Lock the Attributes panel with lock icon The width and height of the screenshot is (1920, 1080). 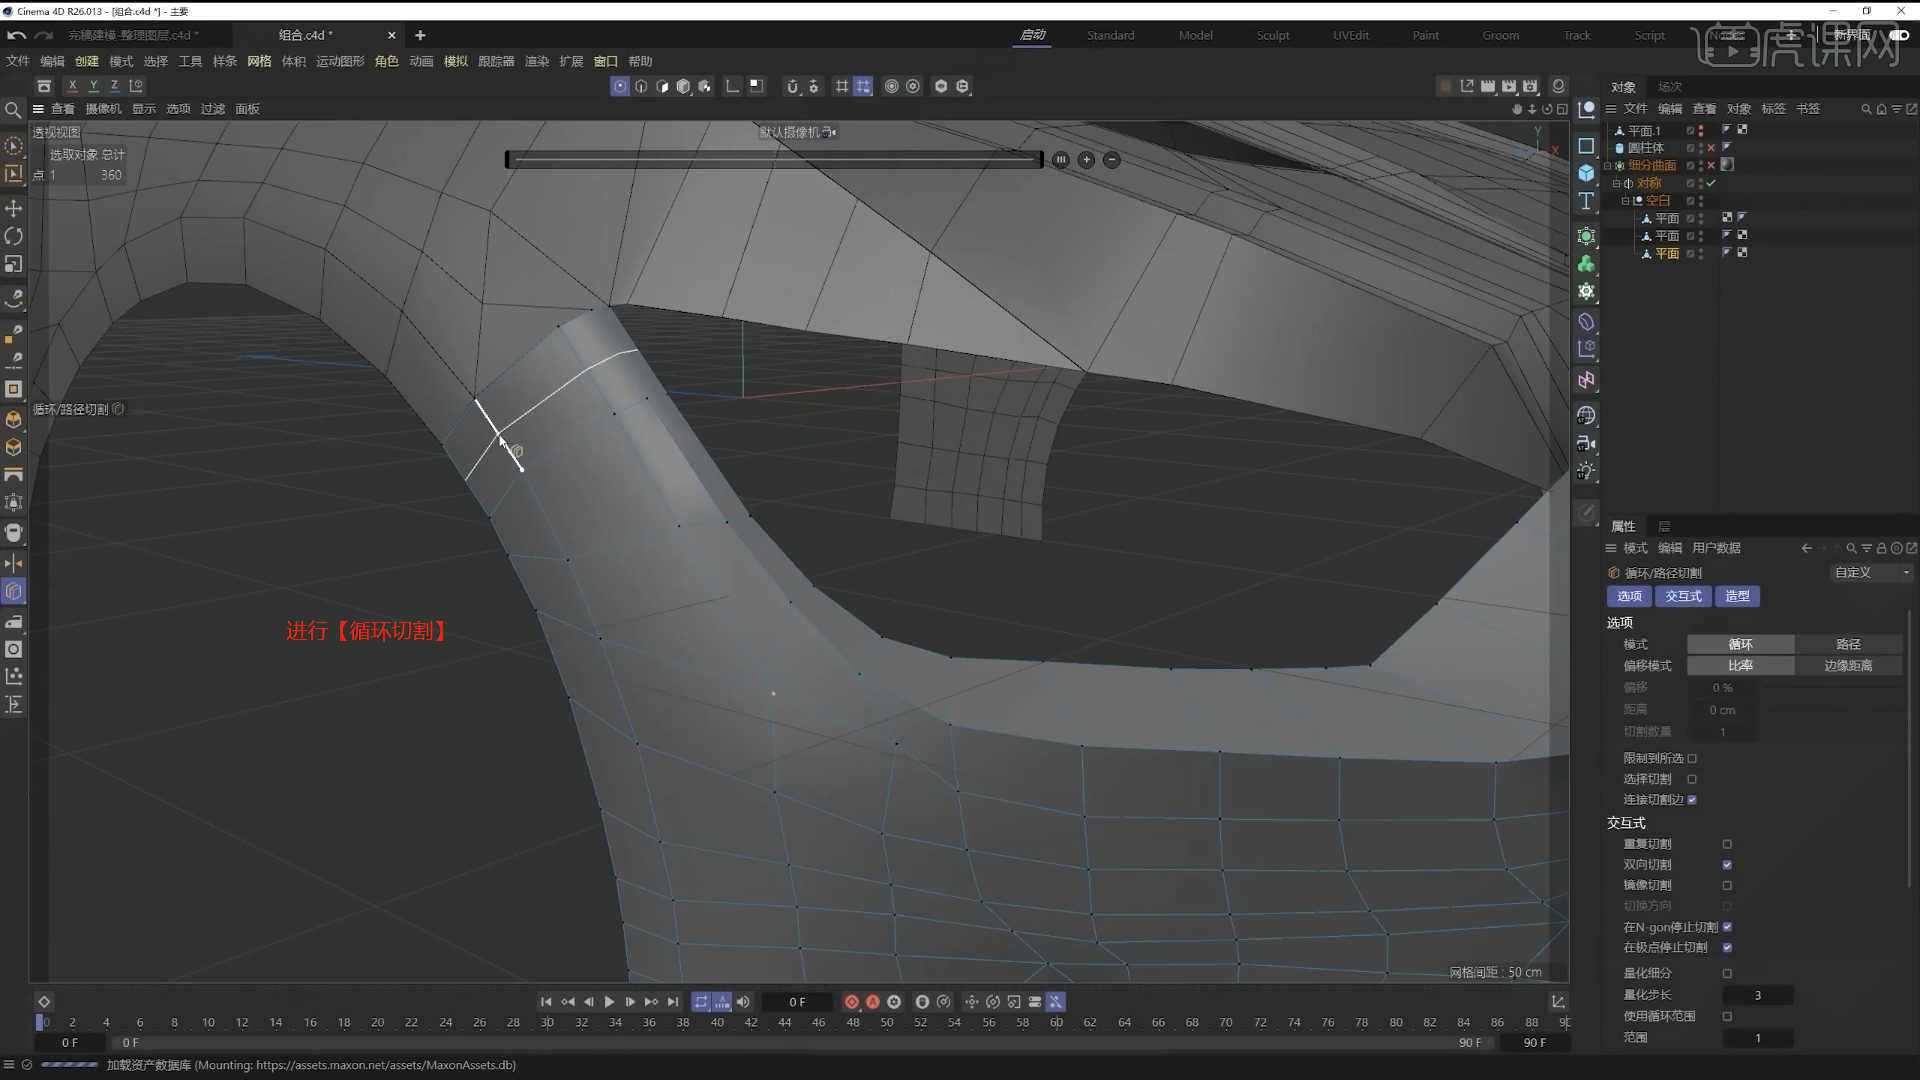(1881, 548)
